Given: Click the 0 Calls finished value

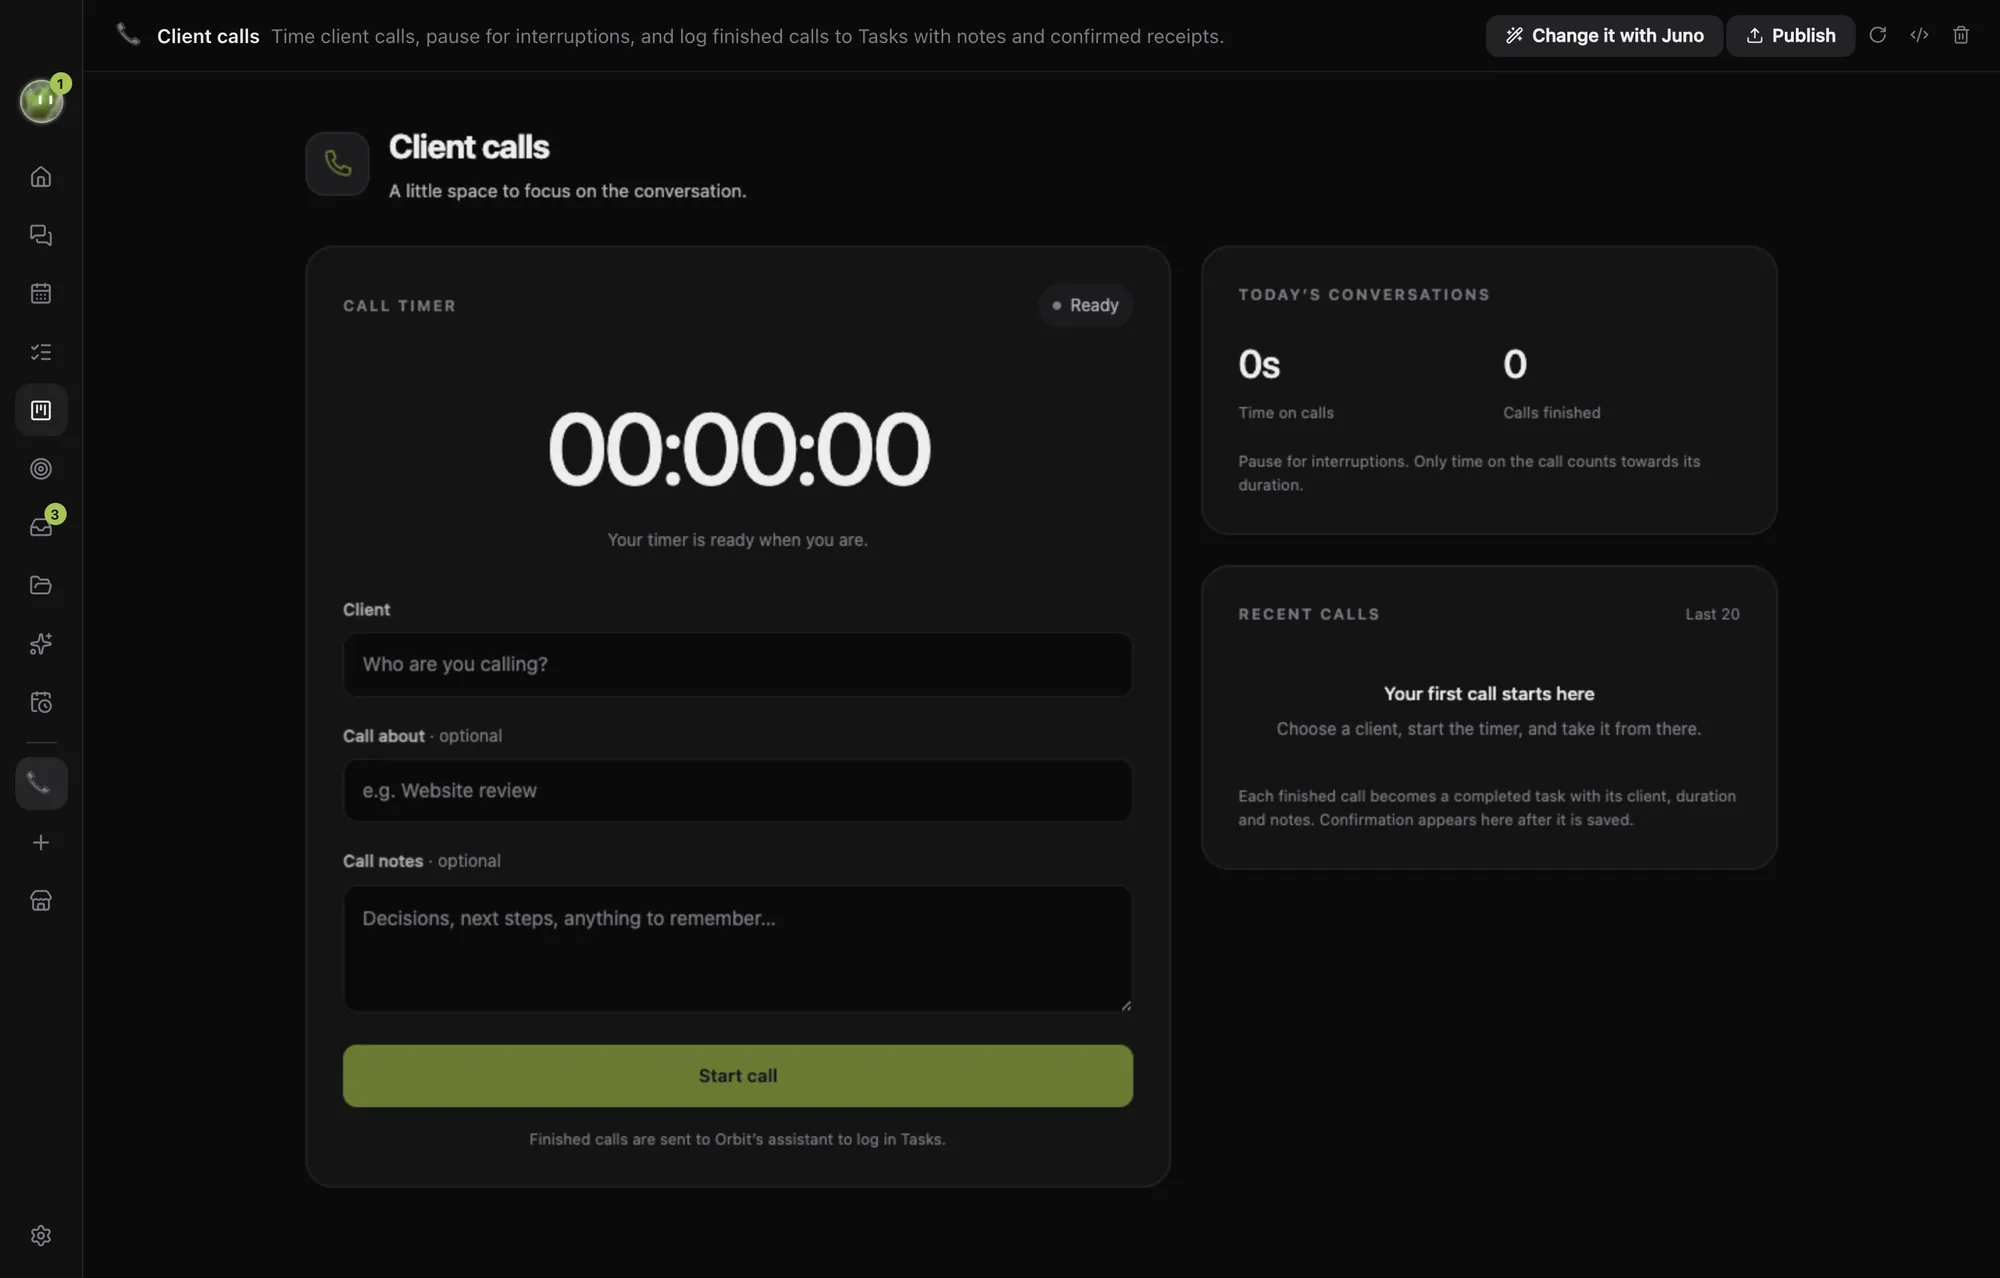Looking at the screenshot, I should (x=1515, y=364).
